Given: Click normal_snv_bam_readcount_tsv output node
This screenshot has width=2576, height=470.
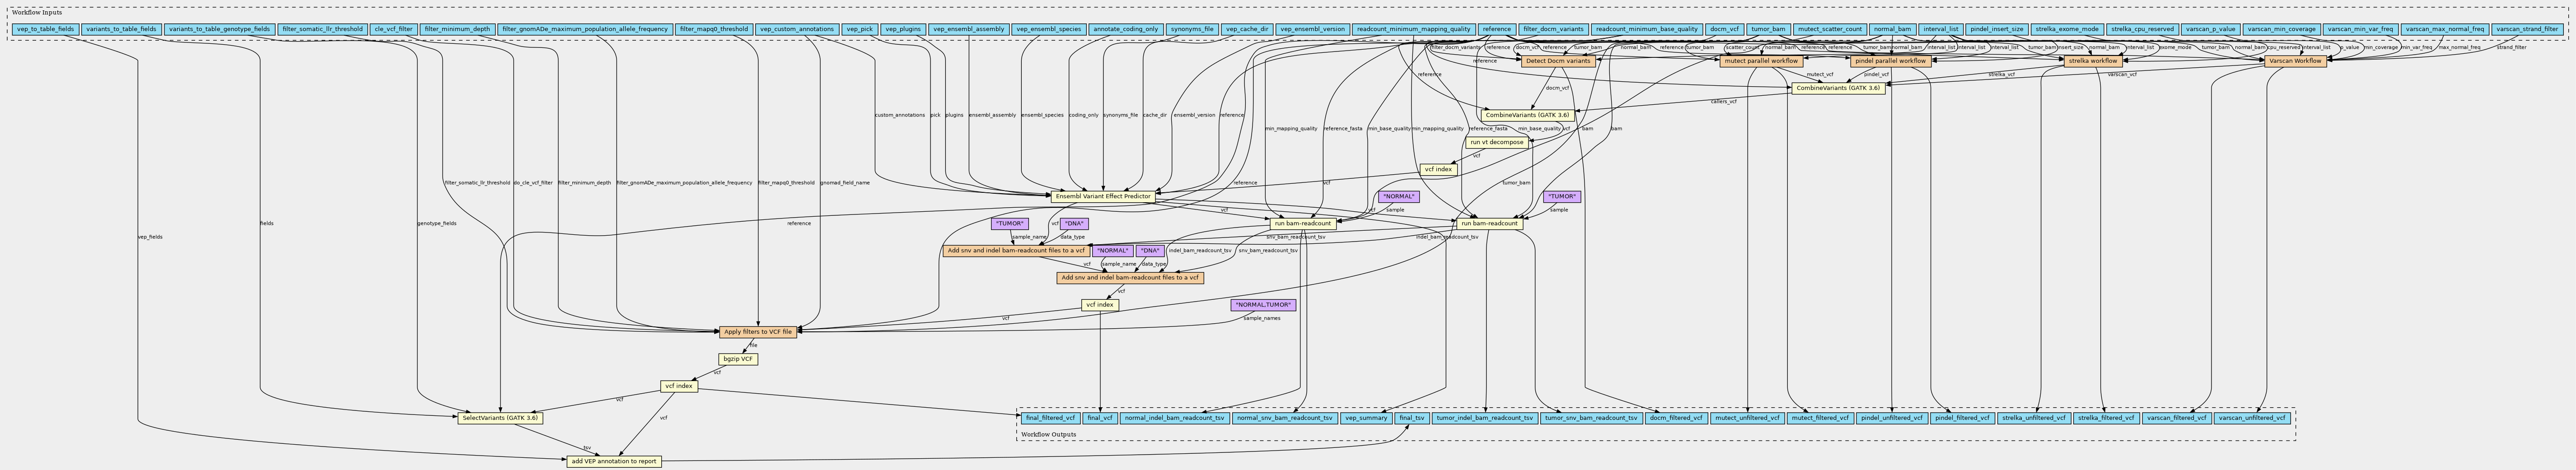Looking at the screenshot, I should [x=1284, y=417].
